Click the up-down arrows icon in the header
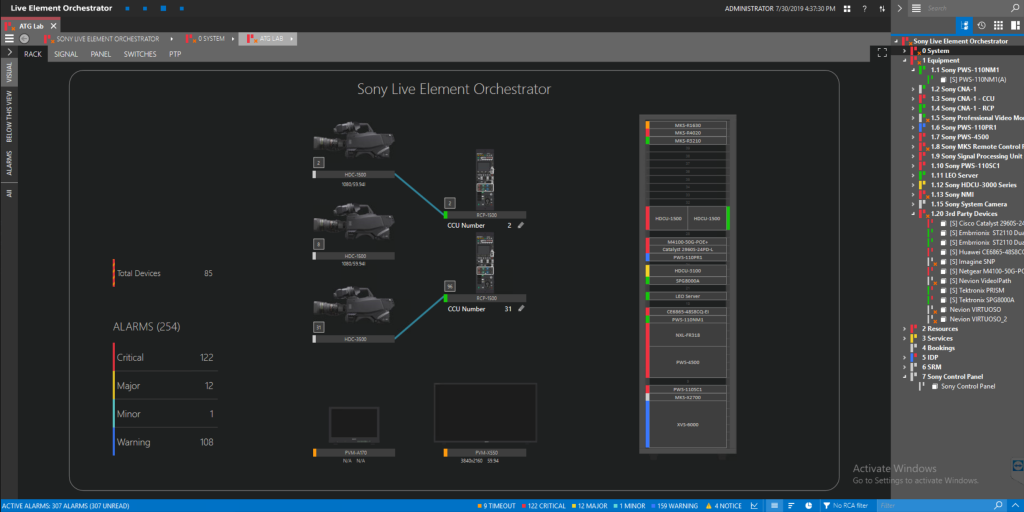The height and width of the screenshot is (512, 1024). click(882, 8)
